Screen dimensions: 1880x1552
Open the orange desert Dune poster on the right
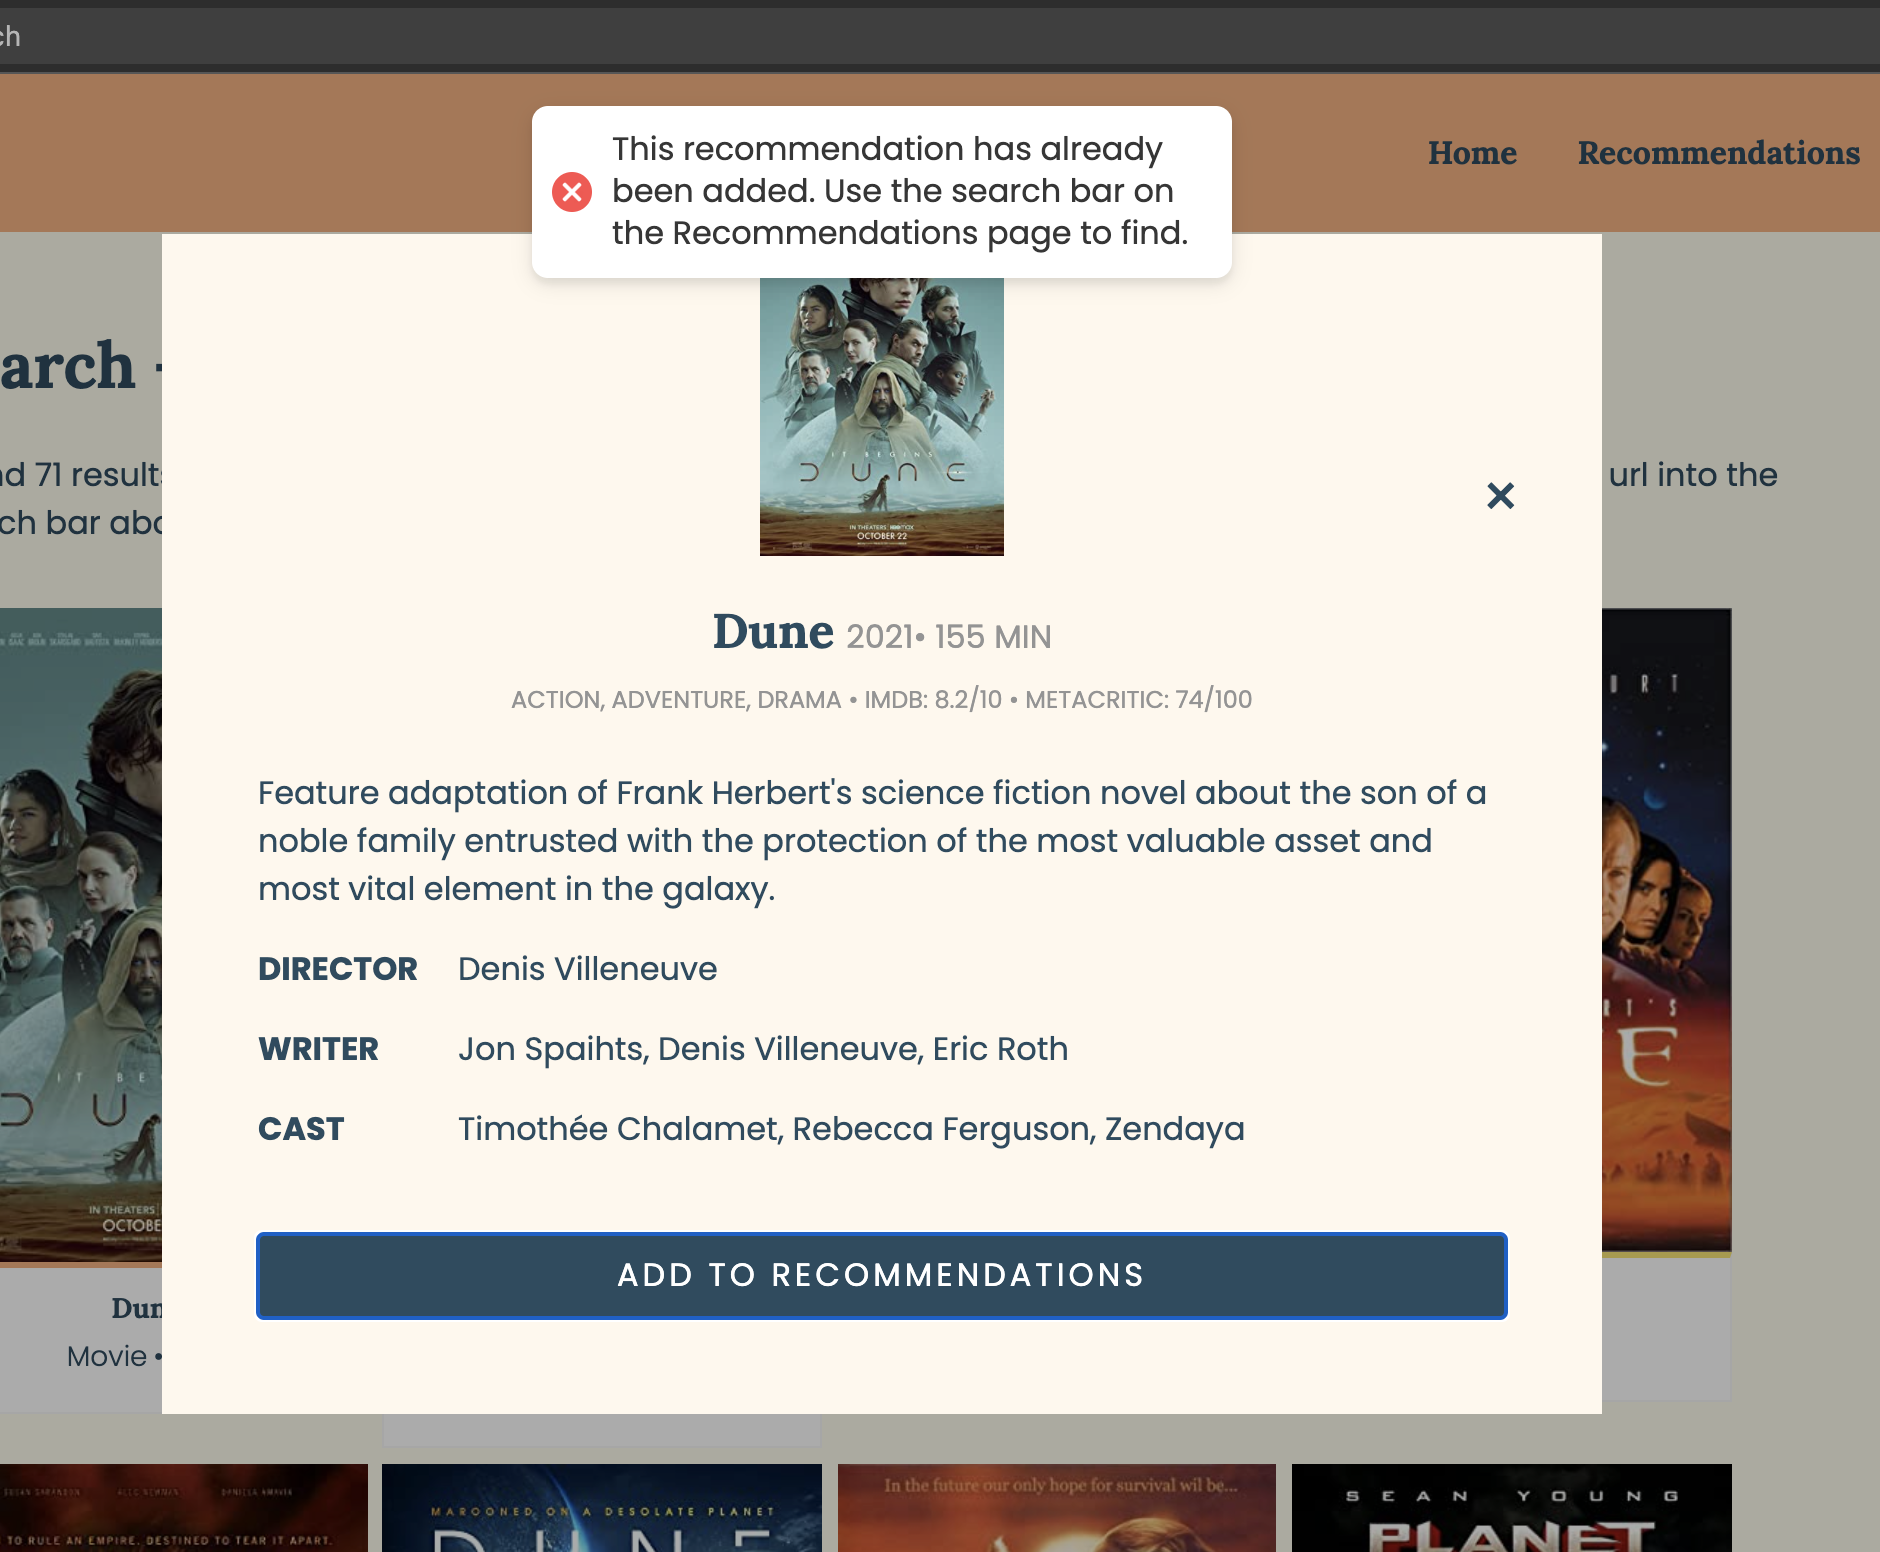[x=1666, y=930]
